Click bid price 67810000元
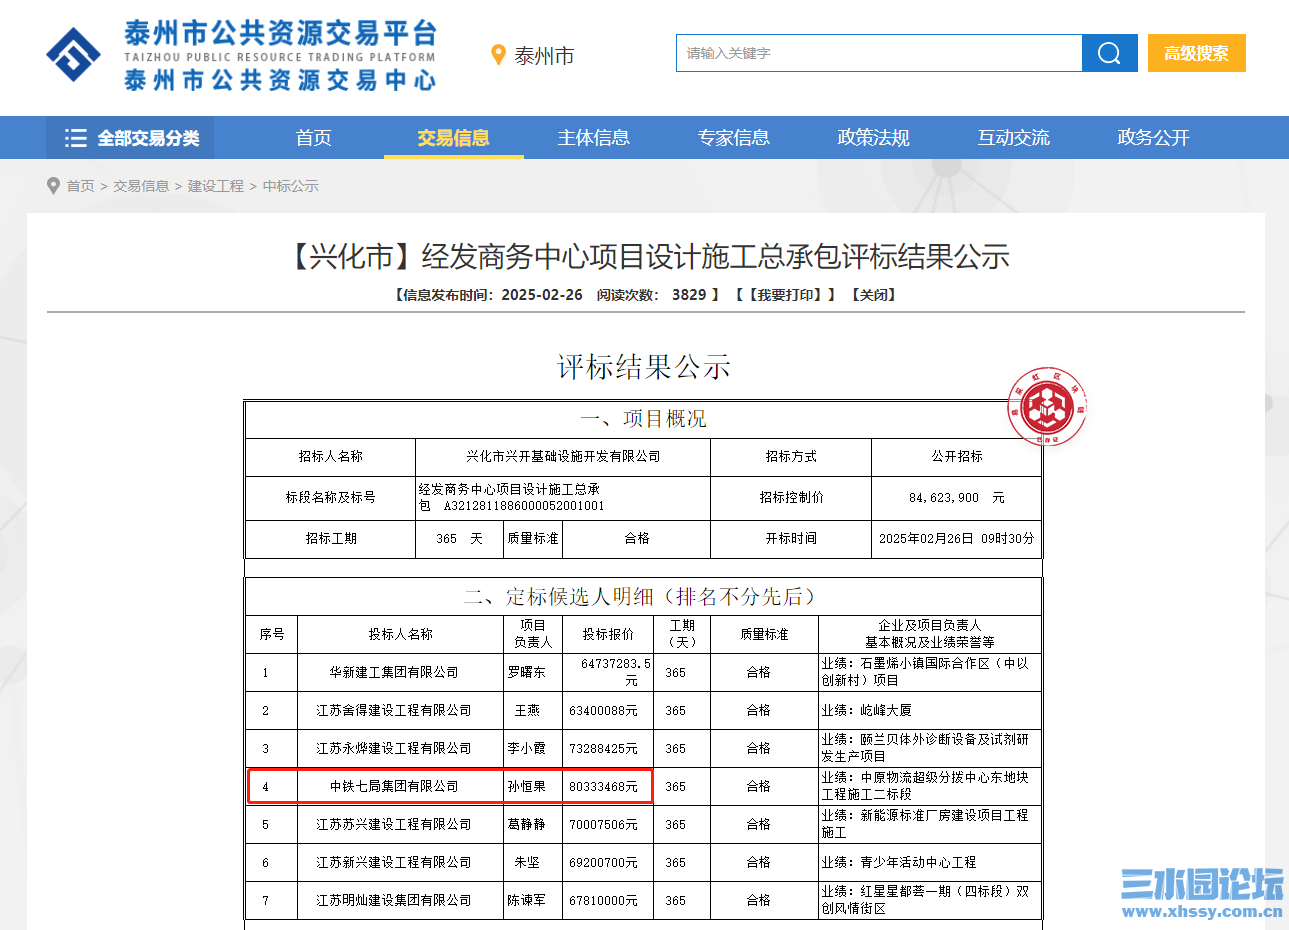The width and height of the screenshot is (1289, 930). coord(603,900)
